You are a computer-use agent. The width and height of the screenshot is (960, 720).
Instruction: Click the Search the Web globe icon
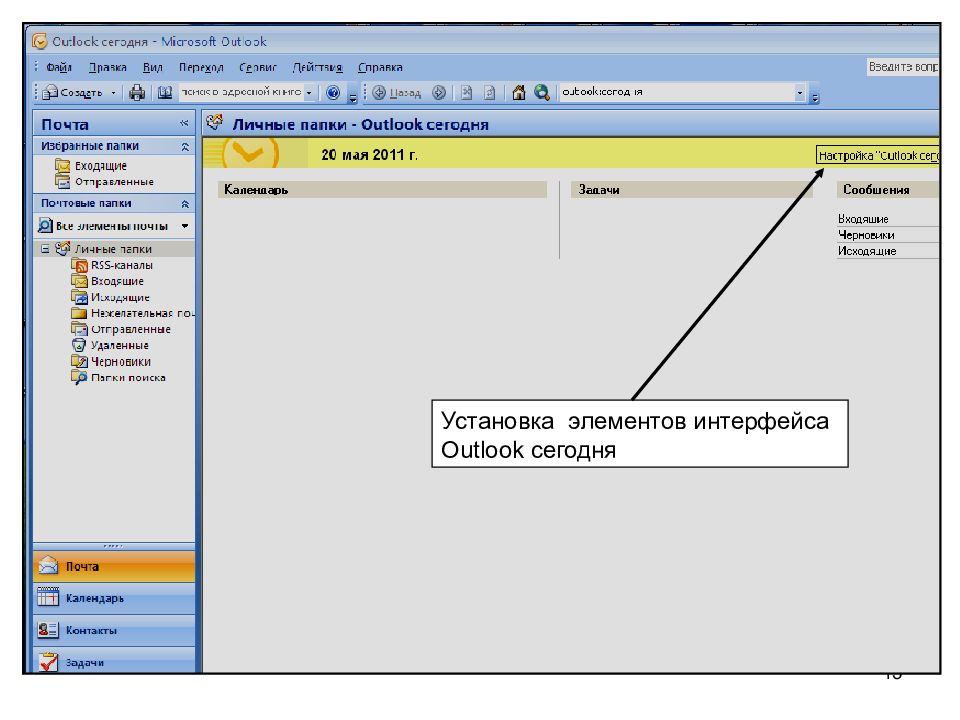coord(542,92)
